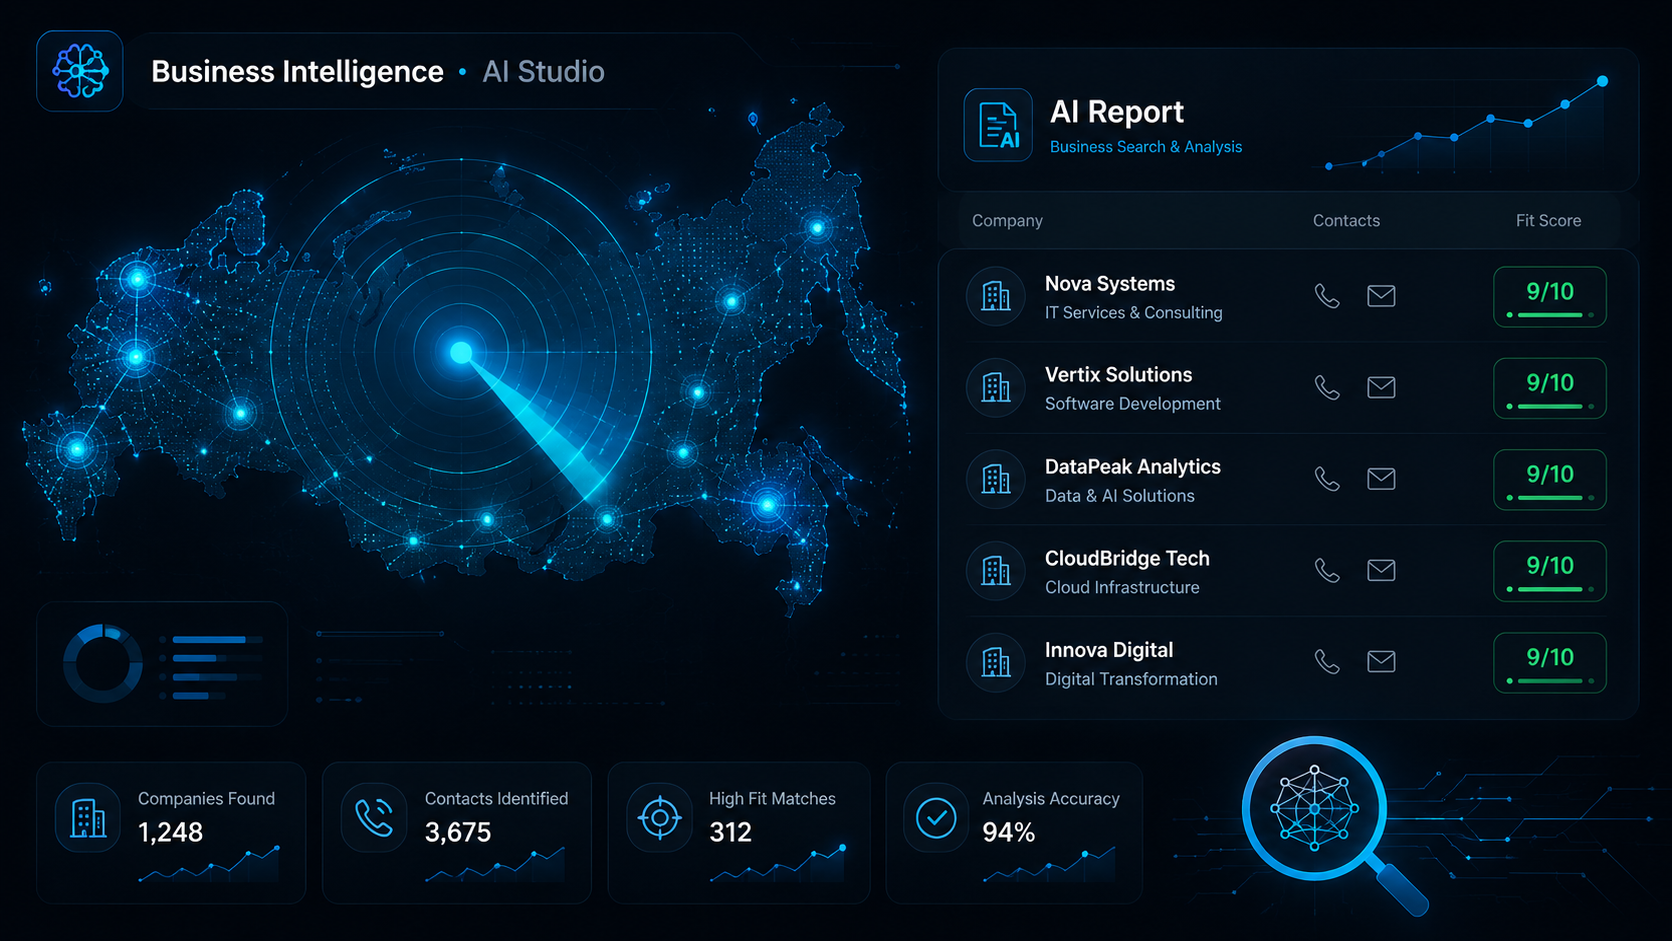
Task: Click the 3,675 contacts identified value
Action: (x=458, y=833)
